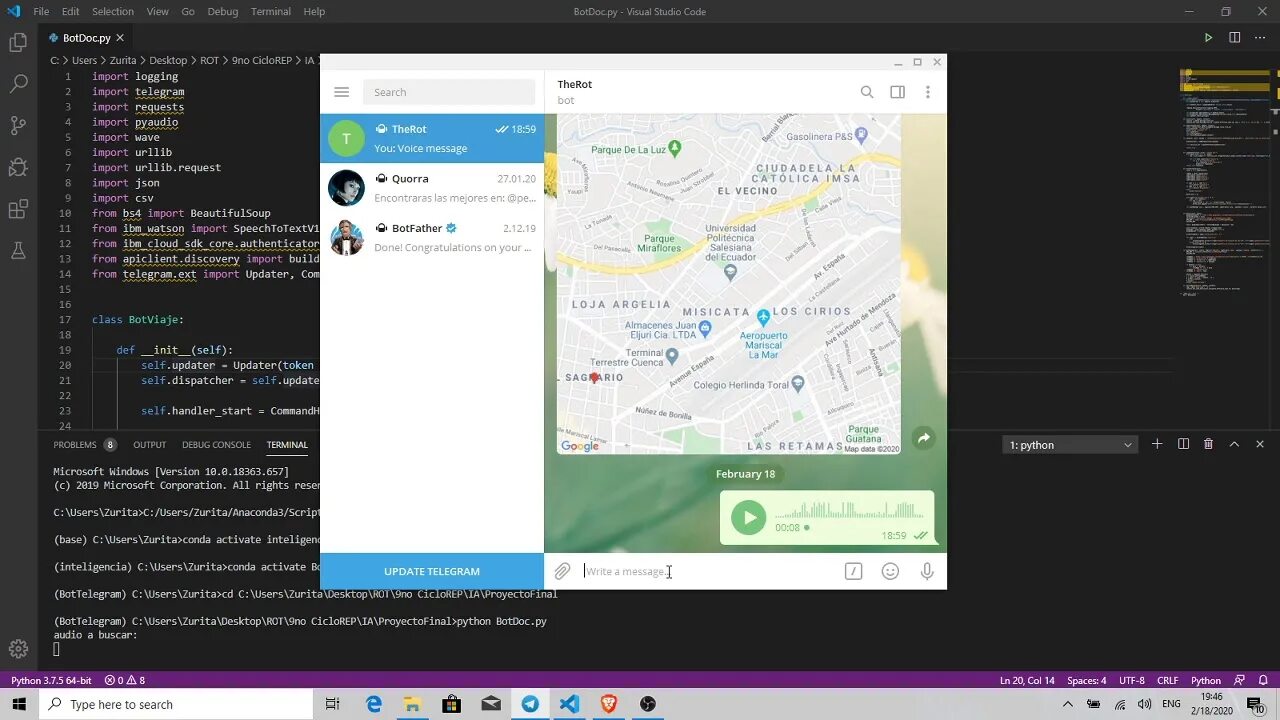Open Task View in taskbar
This screenshot has width=1280, height=720.
(x=333, y=704)
